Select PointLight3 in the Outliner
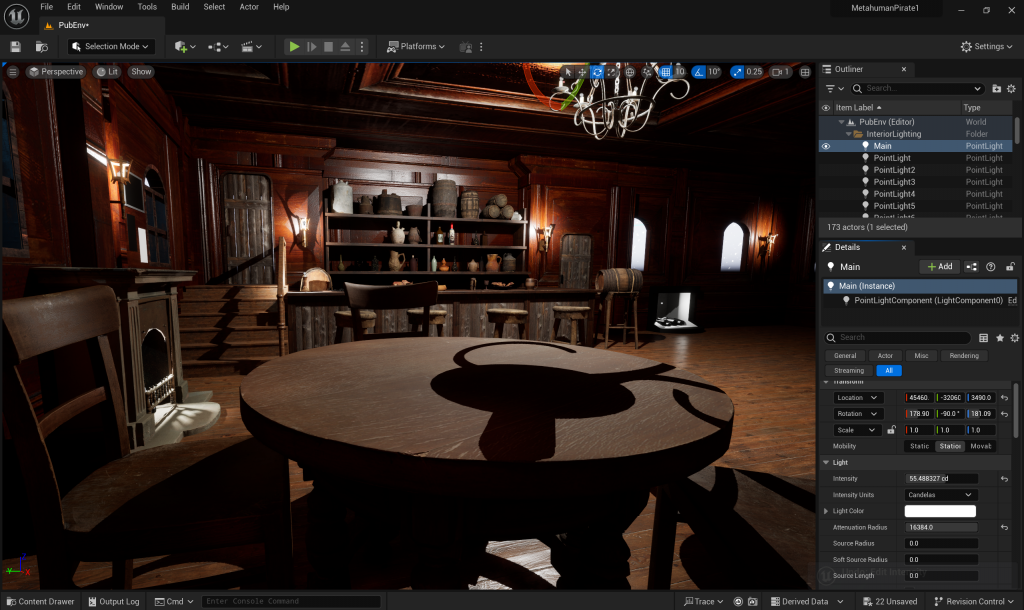The height and width of the screenshot is (610, 1024). pyautogui.click(x=894, y=182)
